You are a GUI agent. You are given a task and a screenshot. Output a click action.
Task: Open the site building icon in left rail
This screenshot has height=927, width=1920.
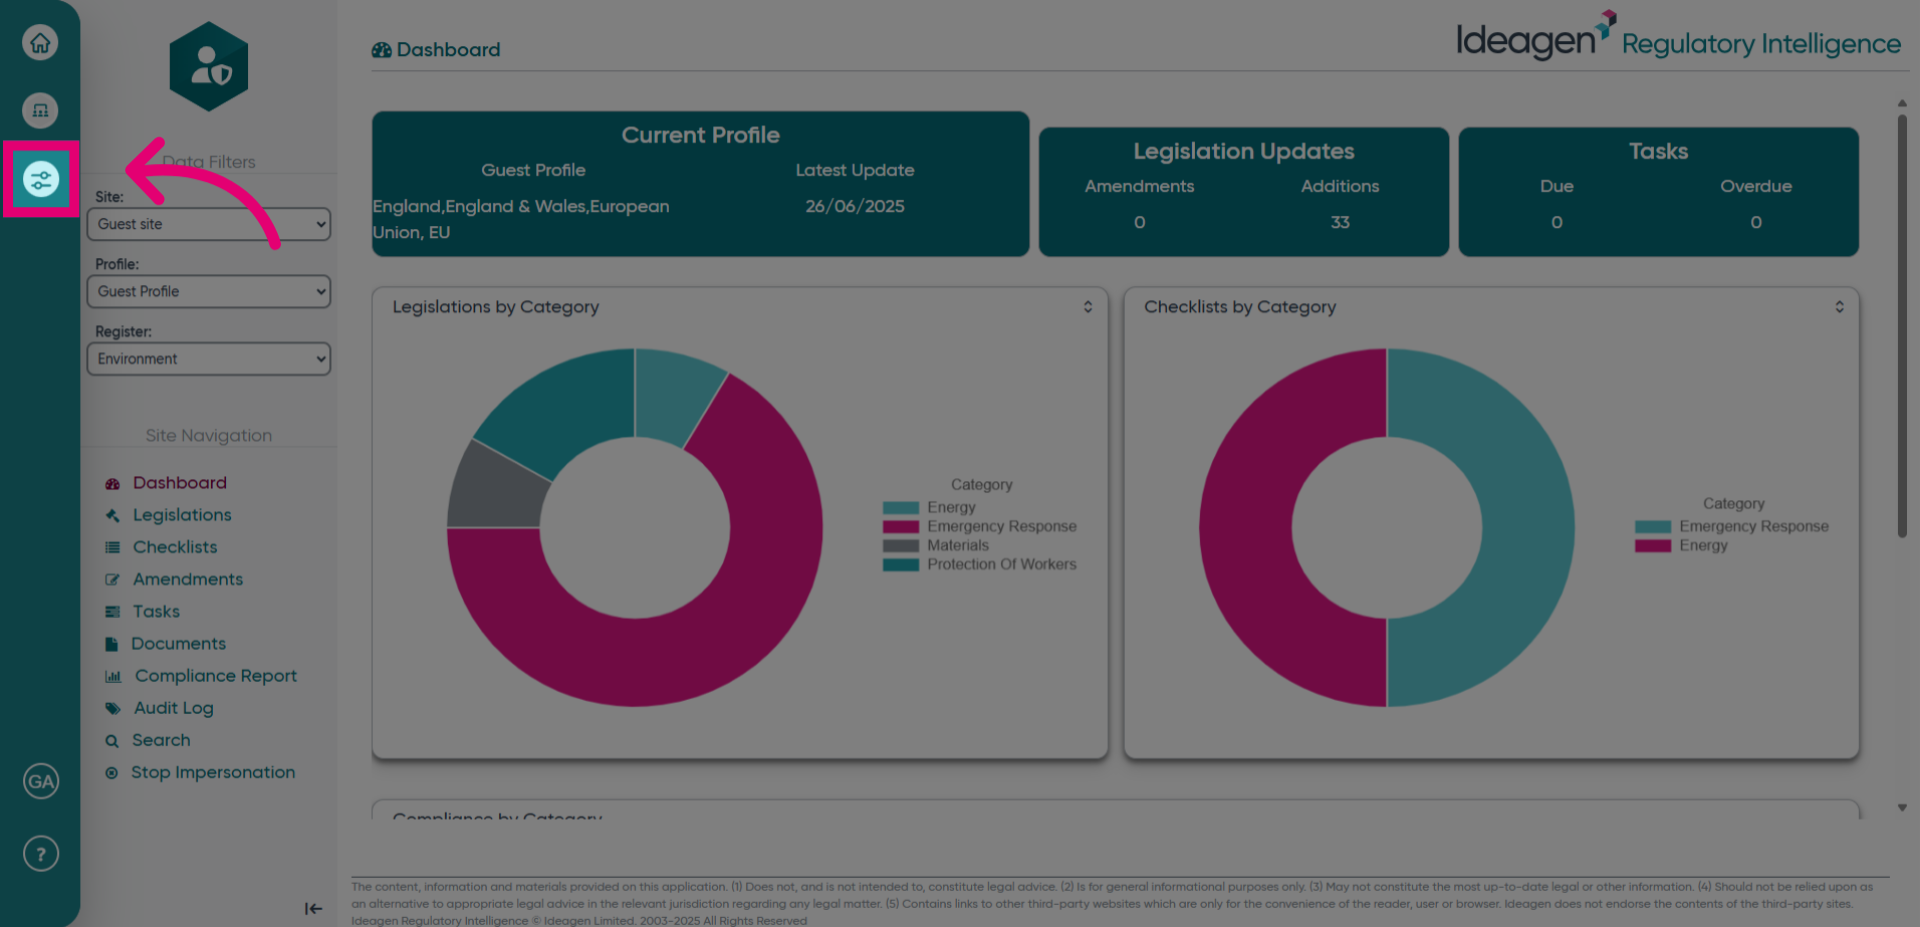[40, 110]
